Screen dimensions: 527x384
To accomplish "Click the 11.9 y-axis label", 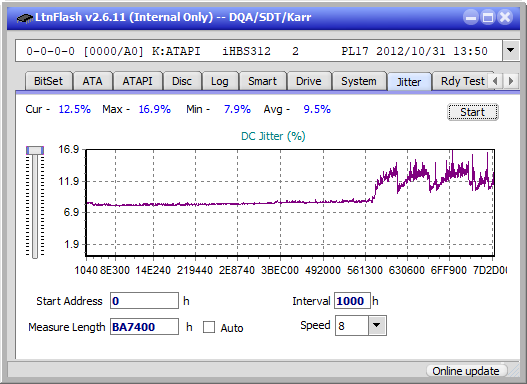I will 69,181.
